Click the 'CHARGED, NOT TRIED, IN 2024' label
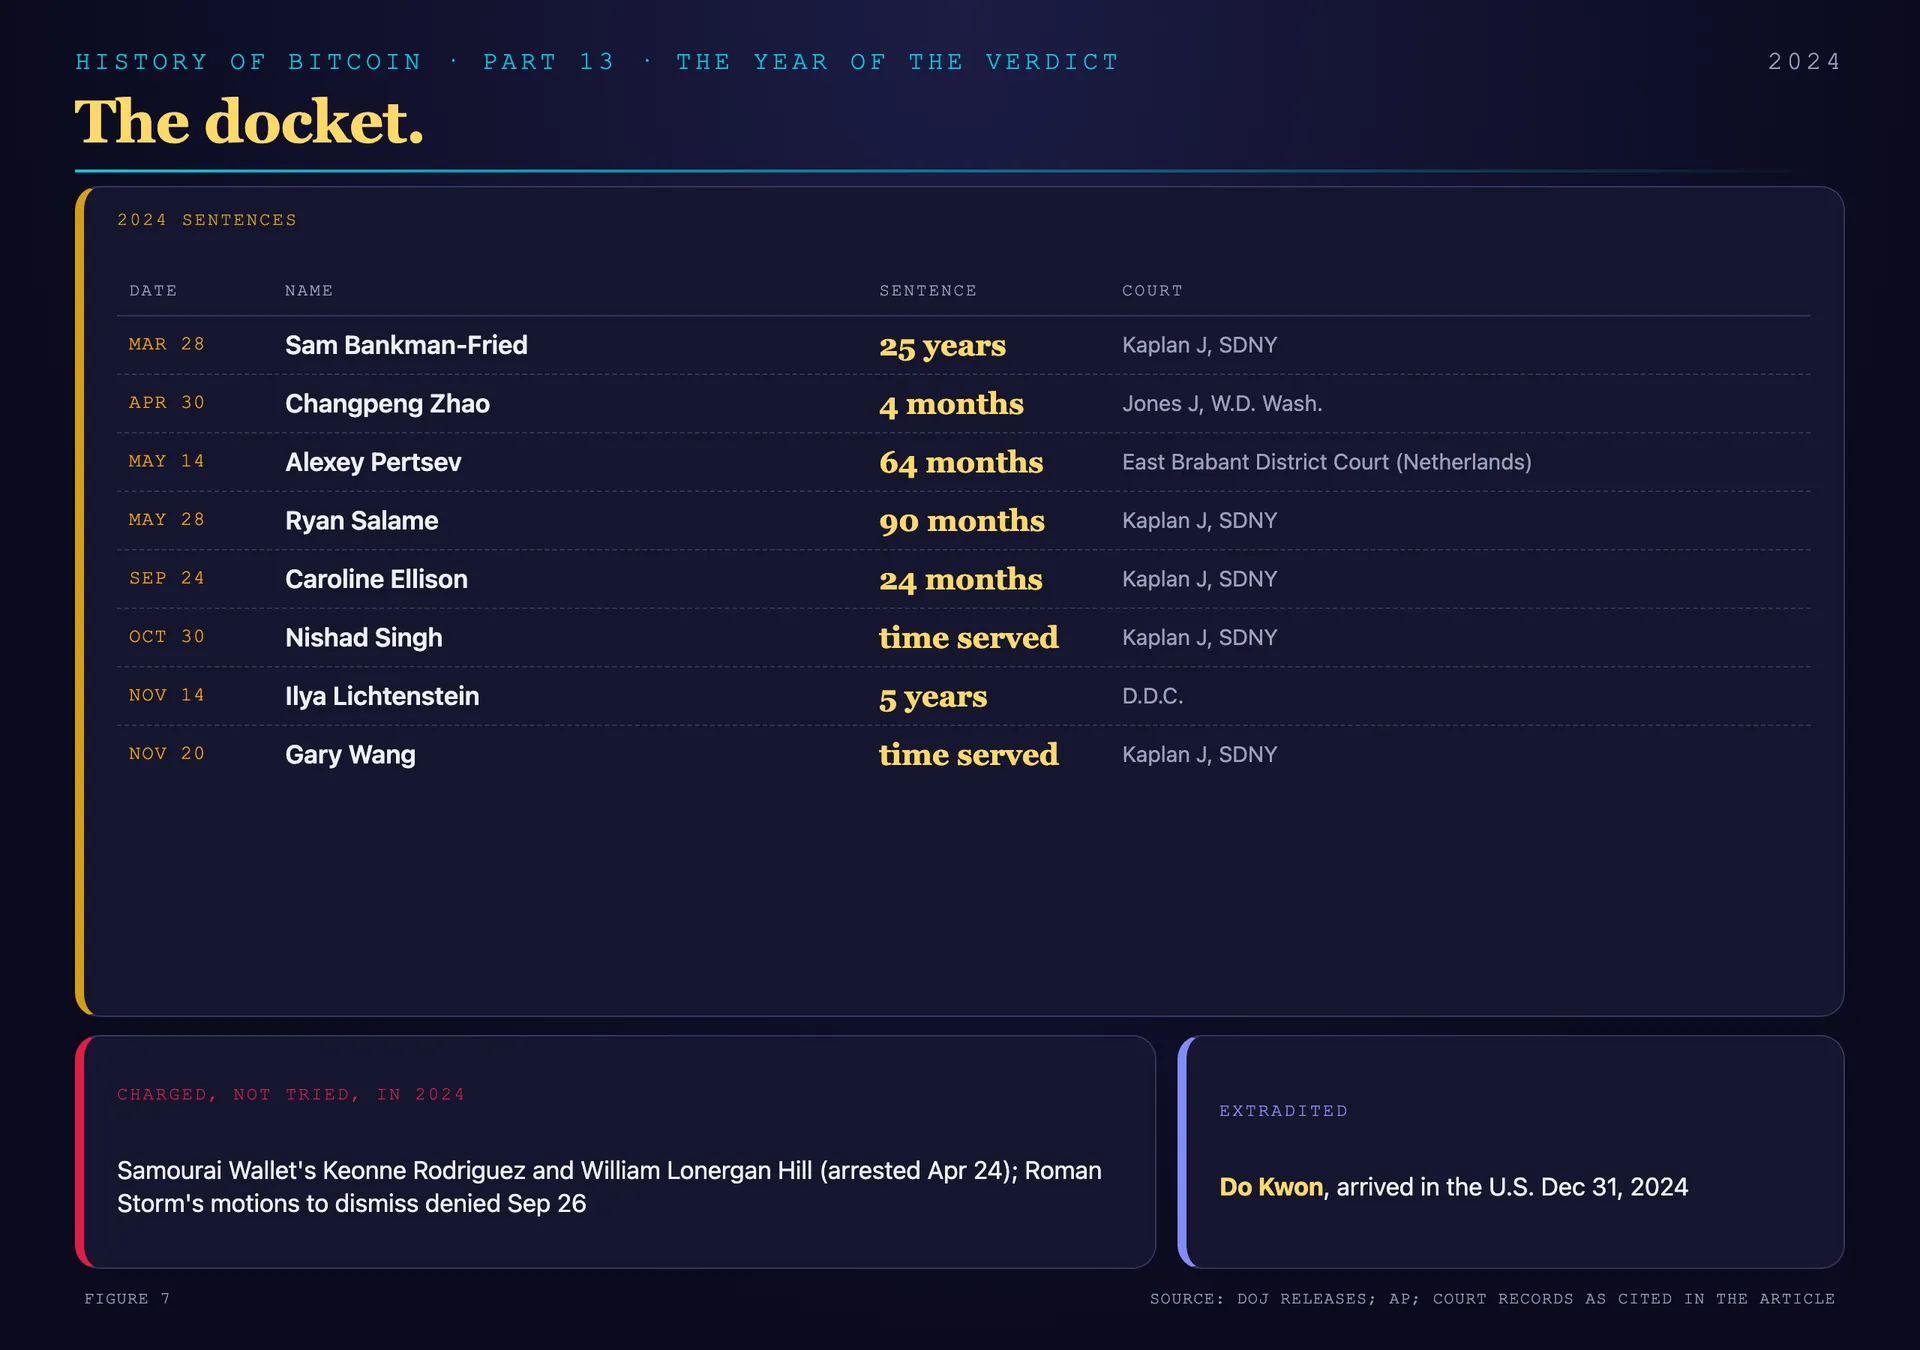The width and height of the screenshot is (1920, 1350). click(291, 1095)
